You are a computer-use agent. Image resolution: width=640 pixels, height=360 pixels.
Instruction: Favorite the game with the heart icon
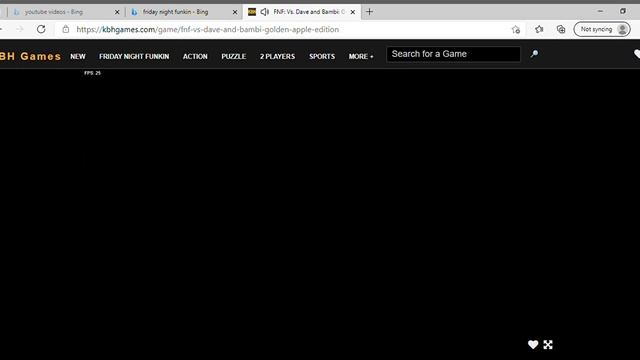[533, 344]
